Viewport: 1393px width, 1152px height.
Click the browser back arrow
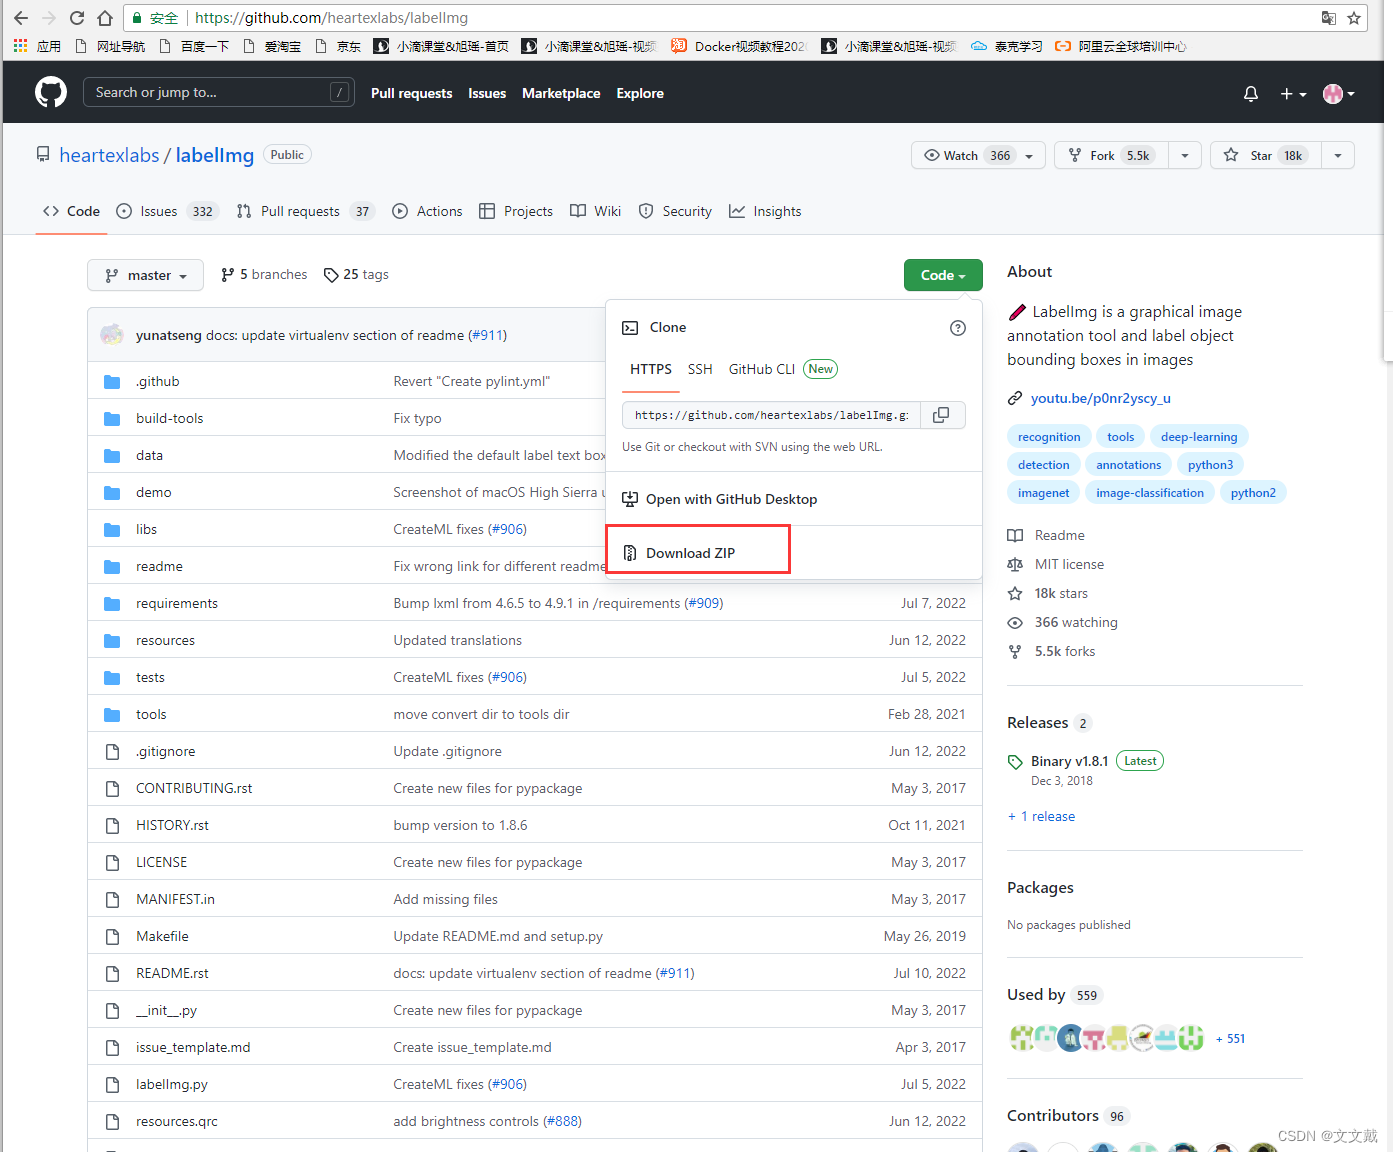click(x=21, y=18)
